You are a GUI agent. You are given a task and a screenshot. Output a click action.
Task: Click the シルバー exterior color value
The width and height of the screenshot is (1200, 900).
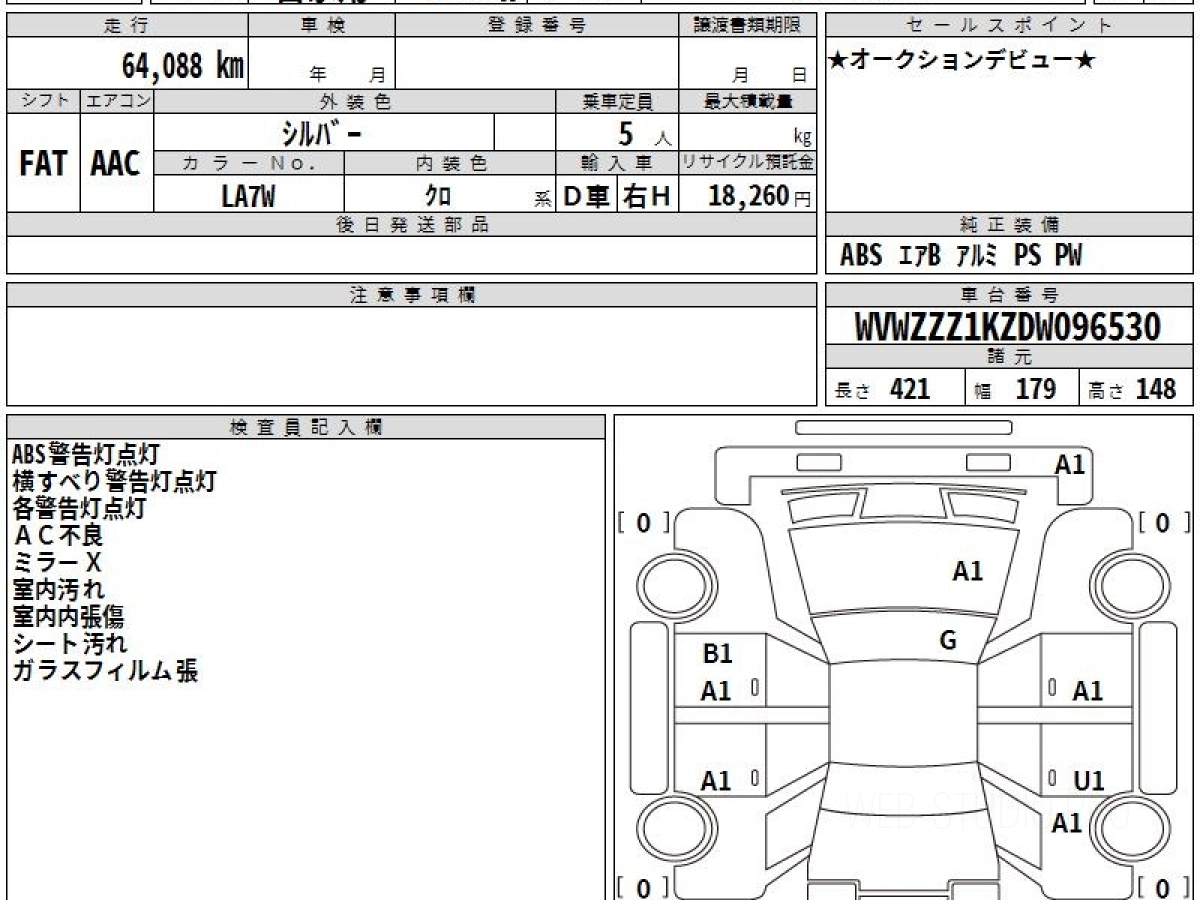[x=322, y=133]
